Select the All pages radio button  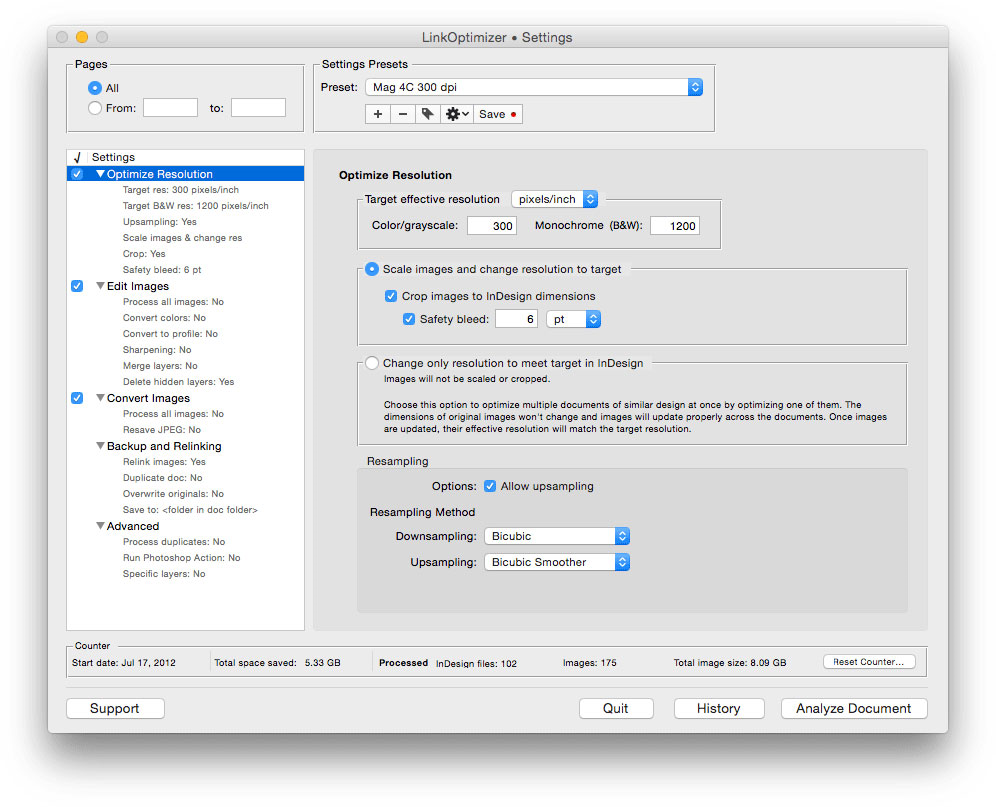click(x=95, y=88)
